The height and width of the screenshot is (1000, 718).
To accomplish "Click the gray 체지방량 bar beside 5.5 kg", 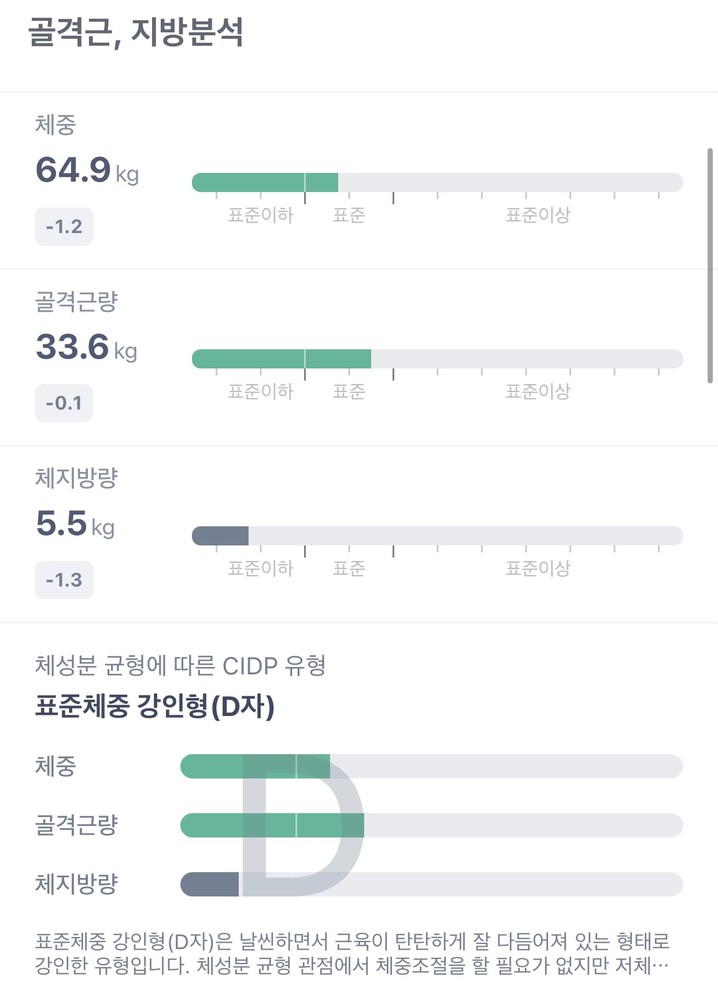I will tap(220, 536).
